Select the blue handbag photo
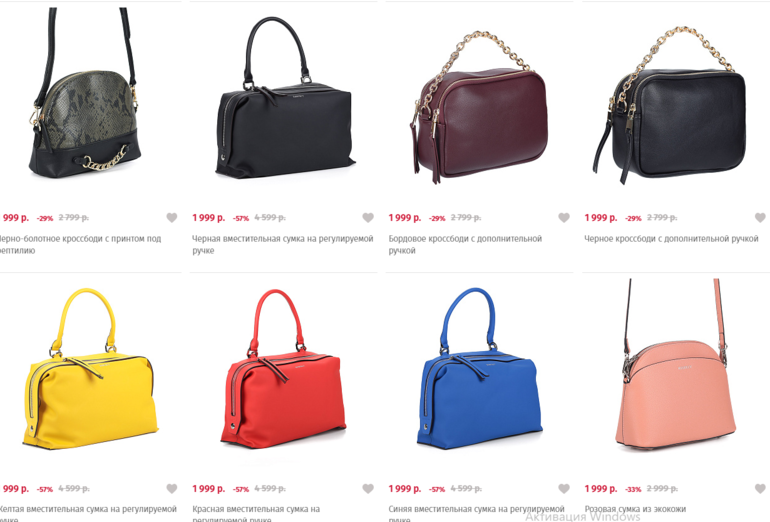 tap(480, 368)
